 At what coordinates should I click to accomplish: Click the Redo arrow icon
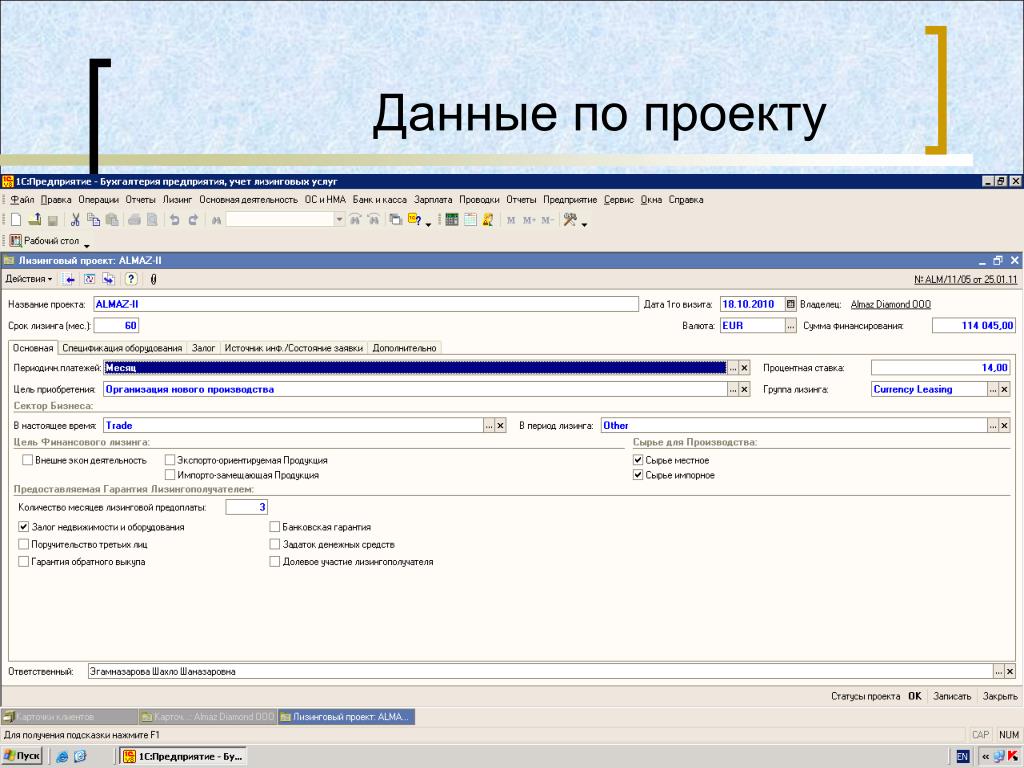click(193, 220)
